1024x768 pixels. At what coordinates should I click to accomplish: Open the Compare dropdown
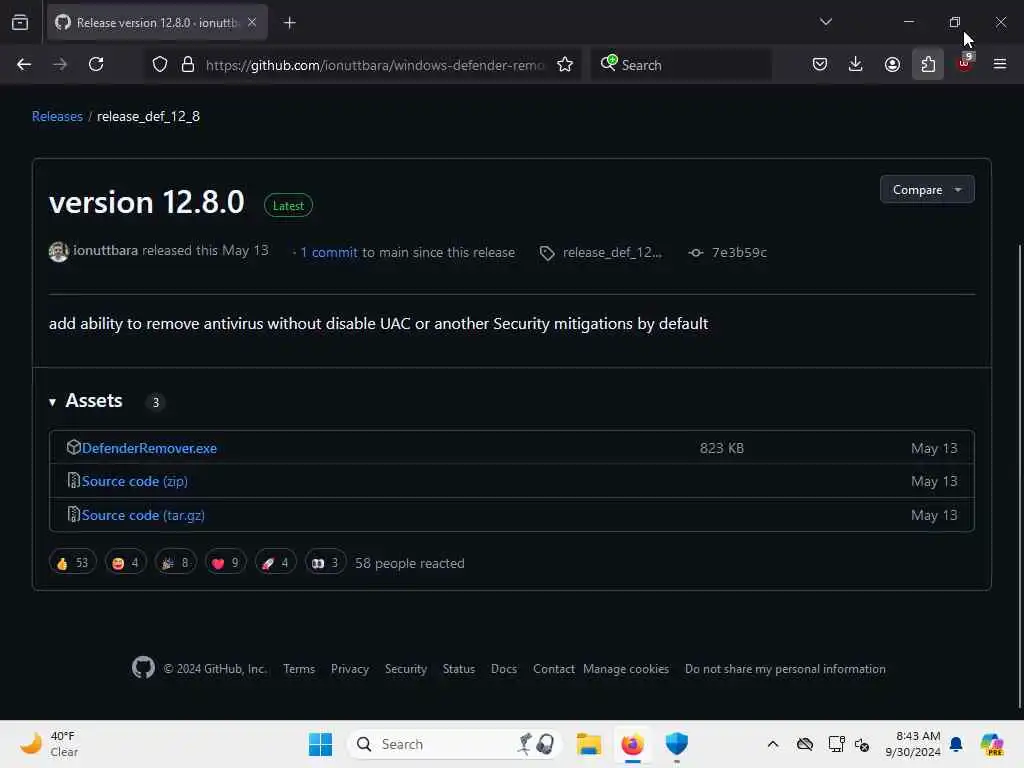pos(927,189)
